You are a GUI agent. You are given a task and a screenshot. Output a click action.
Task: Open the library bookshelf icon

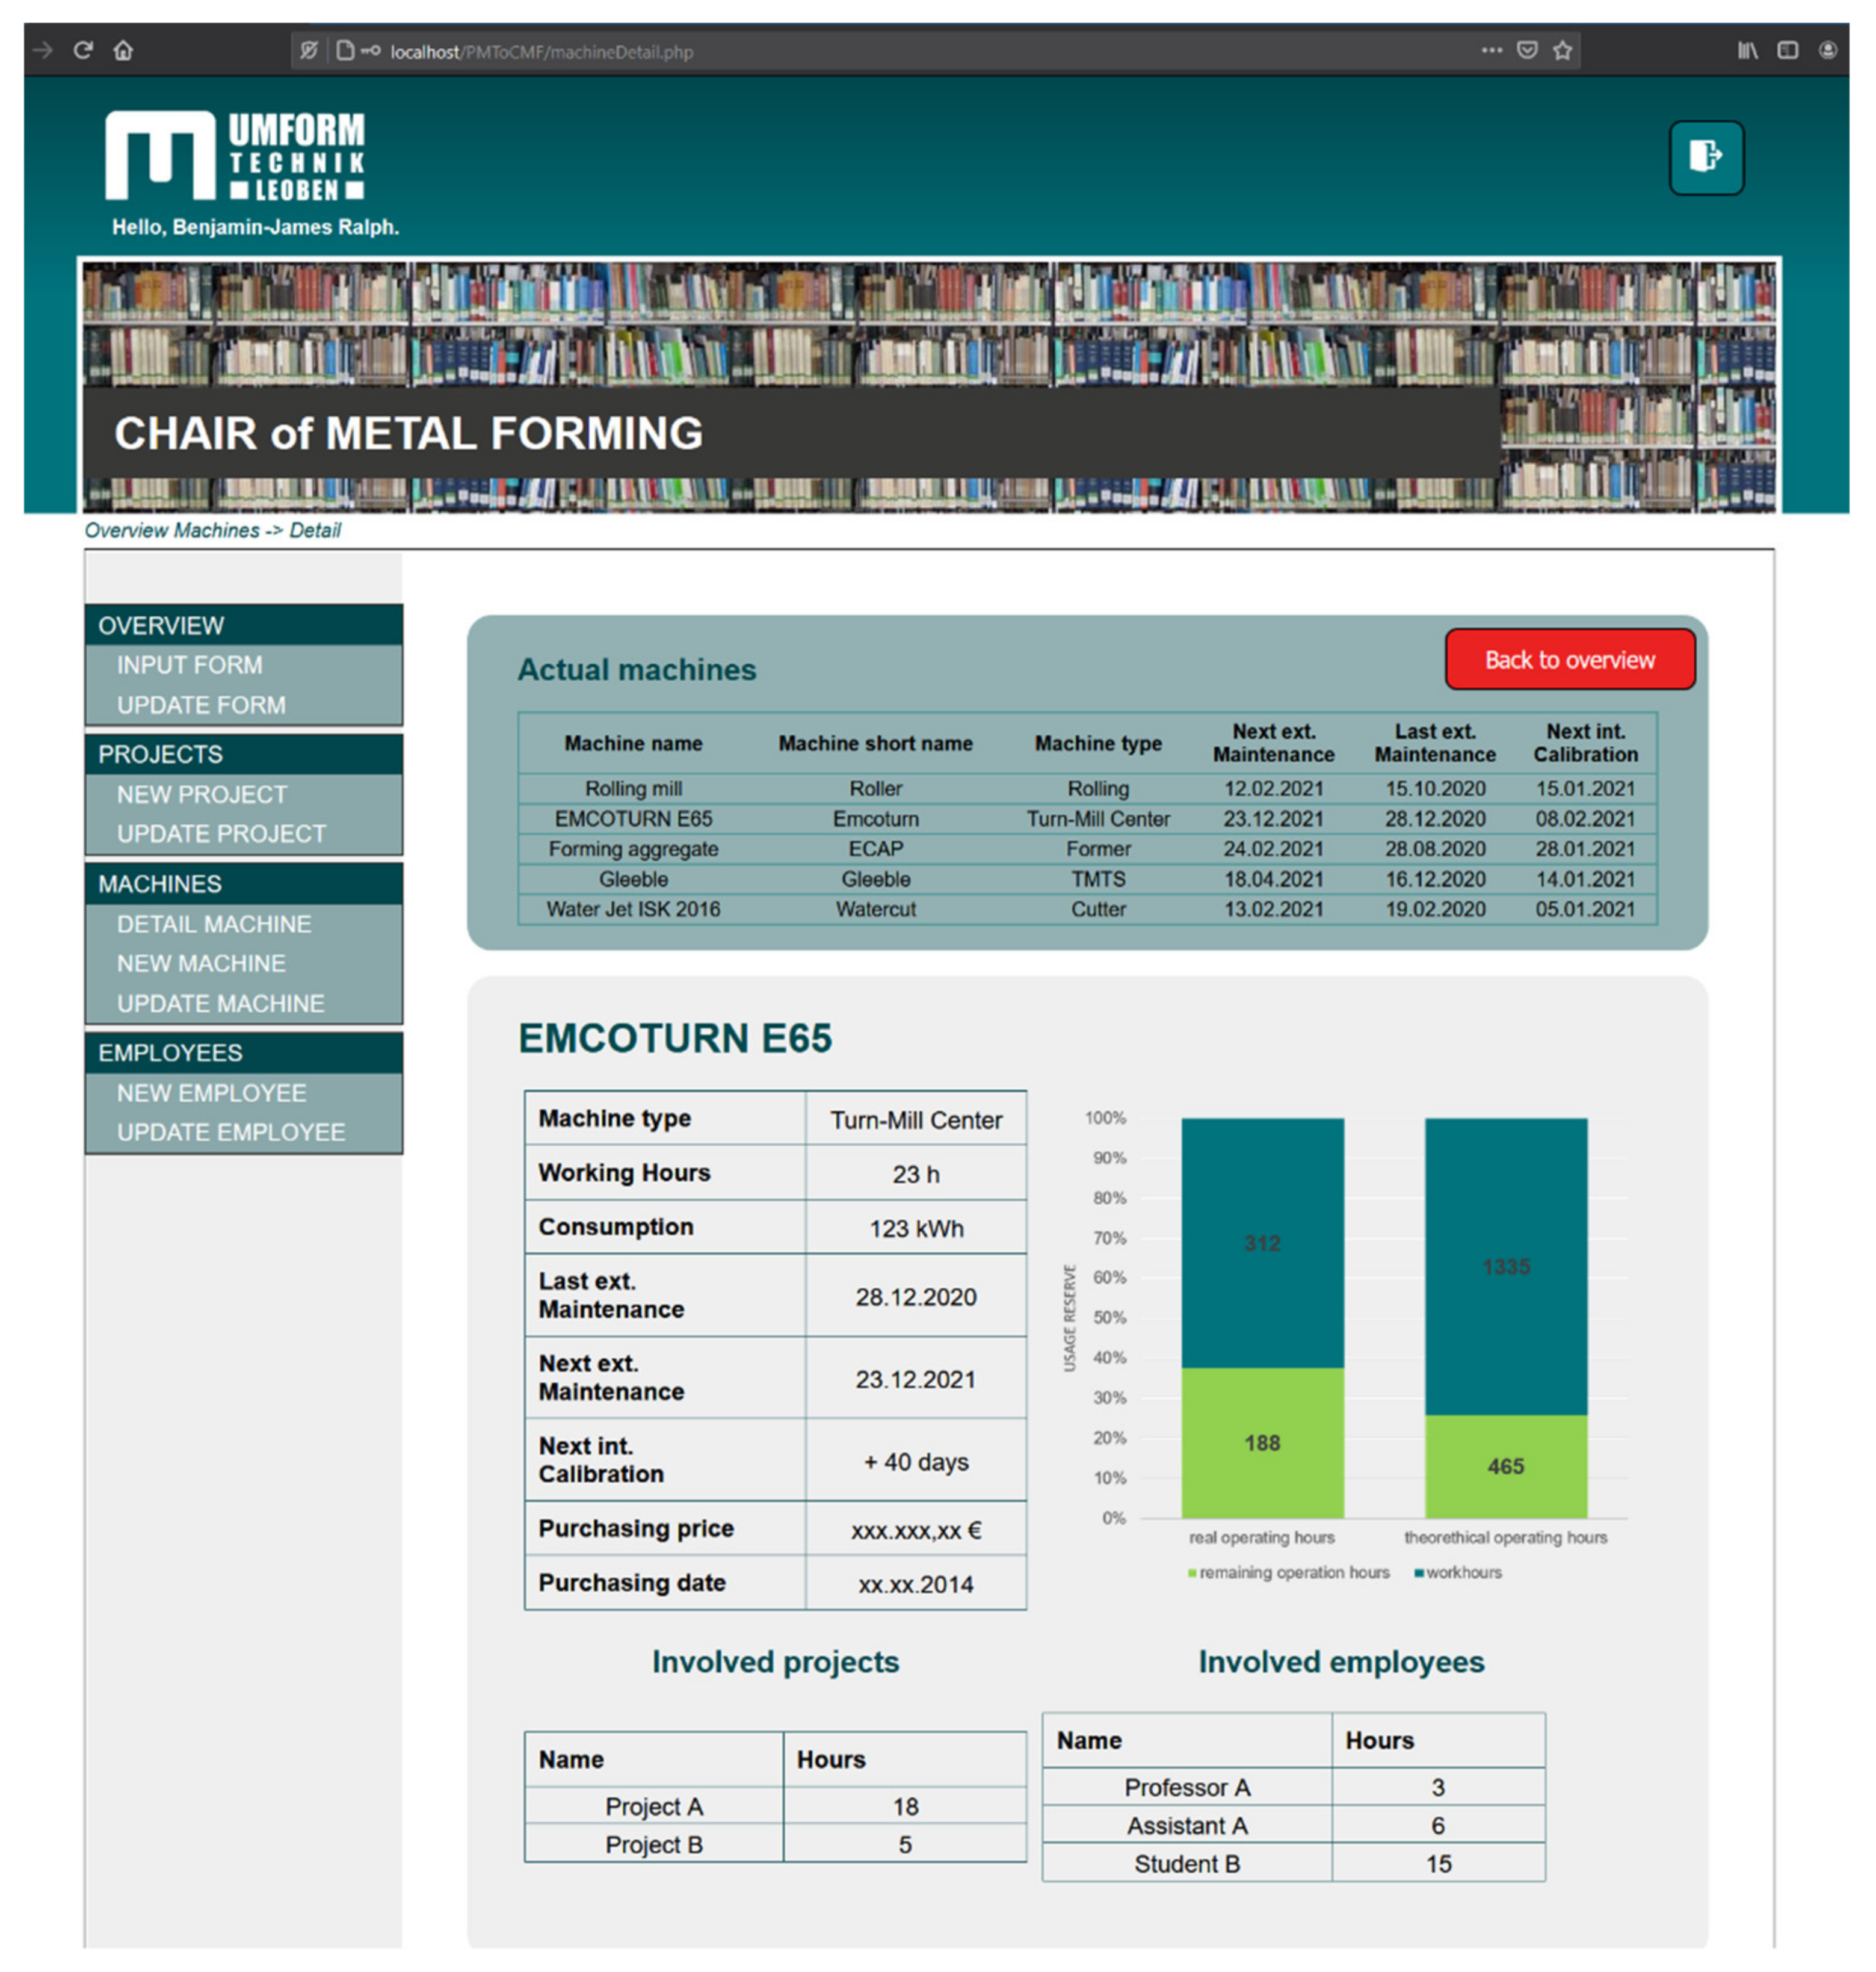[1747, 50]
